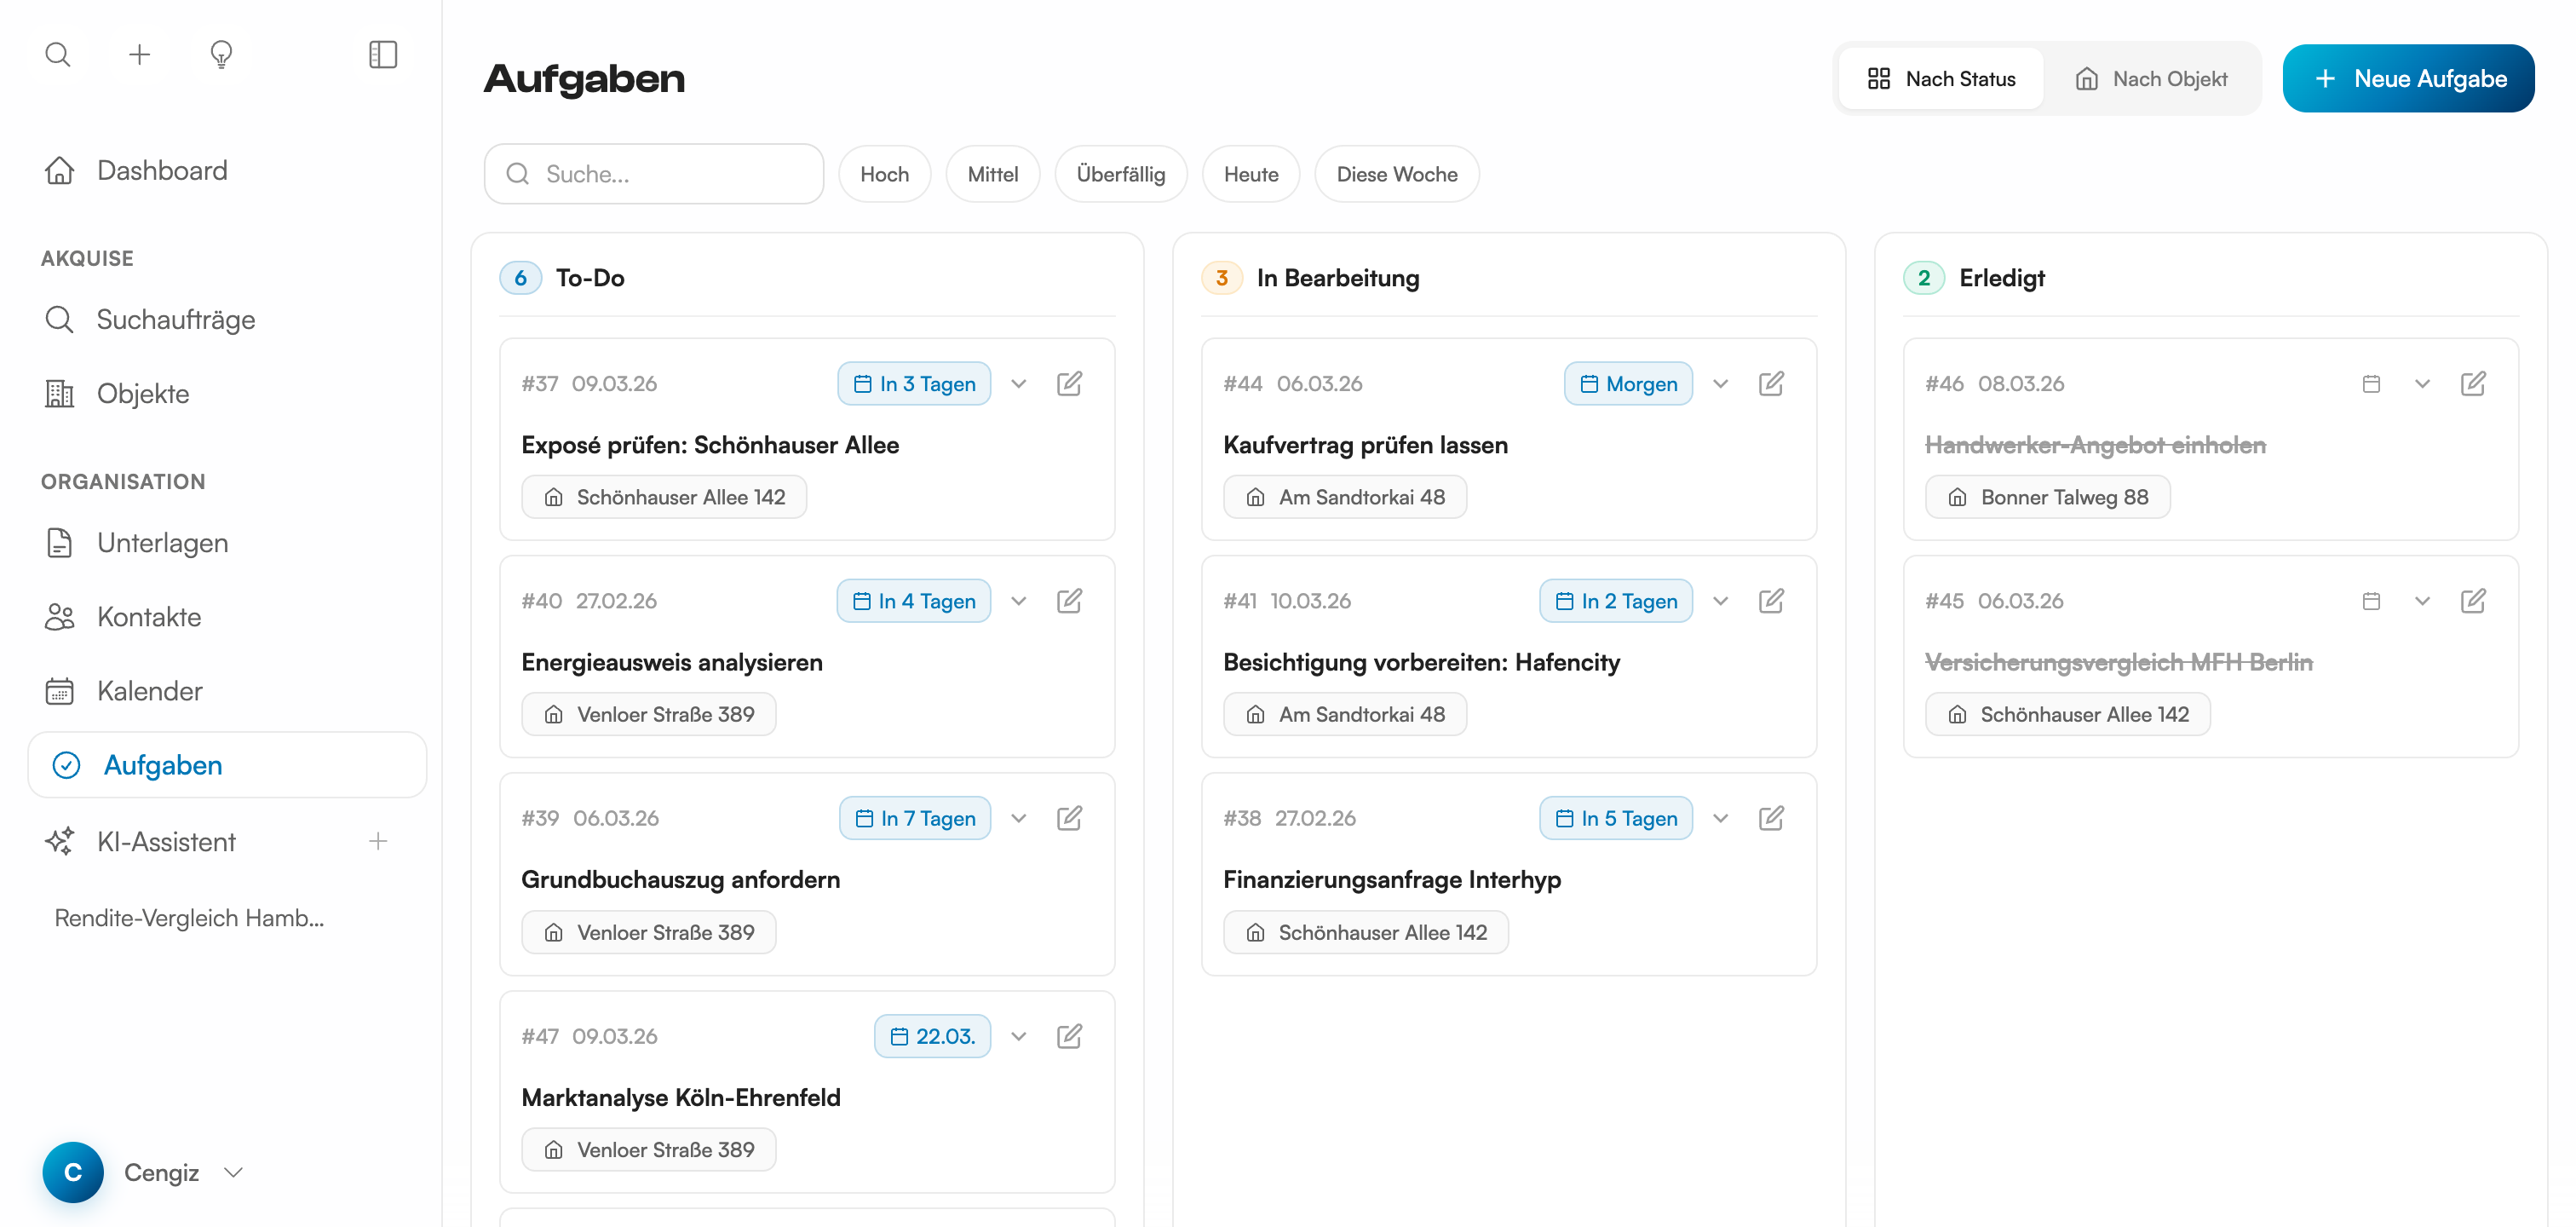The image size is (2576, 1227).
Task: Expand chevron on task #40 Energieausweis analysieren
Action: [x=1018, y=601]
